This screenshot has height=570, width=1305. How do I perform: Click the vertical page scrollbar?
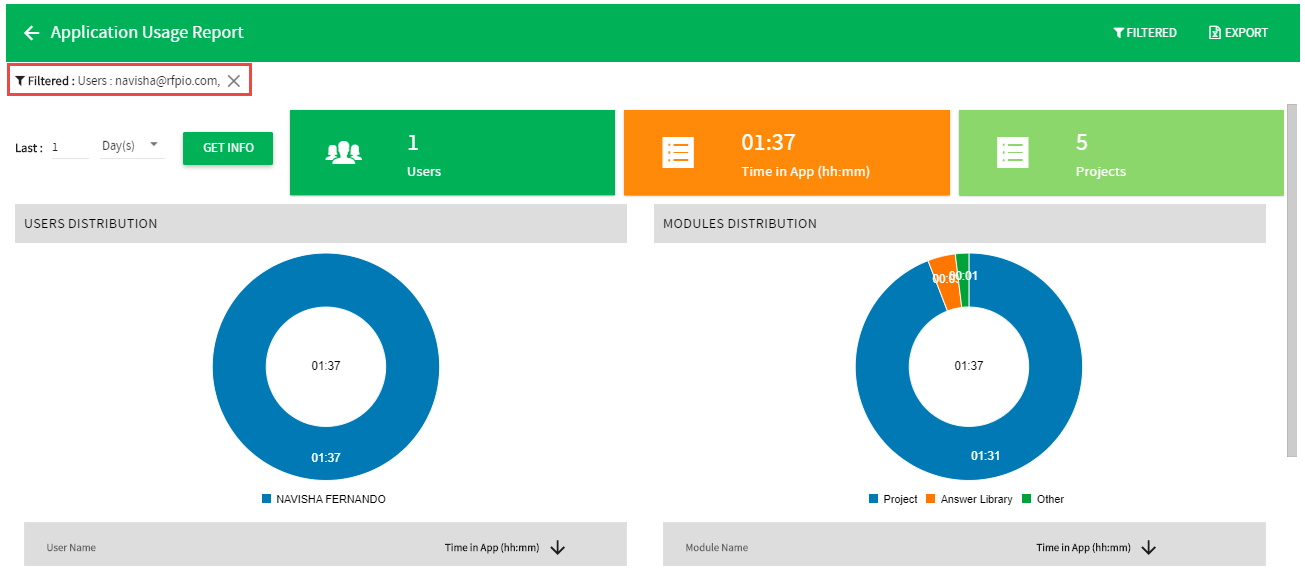click(1292, 280)
